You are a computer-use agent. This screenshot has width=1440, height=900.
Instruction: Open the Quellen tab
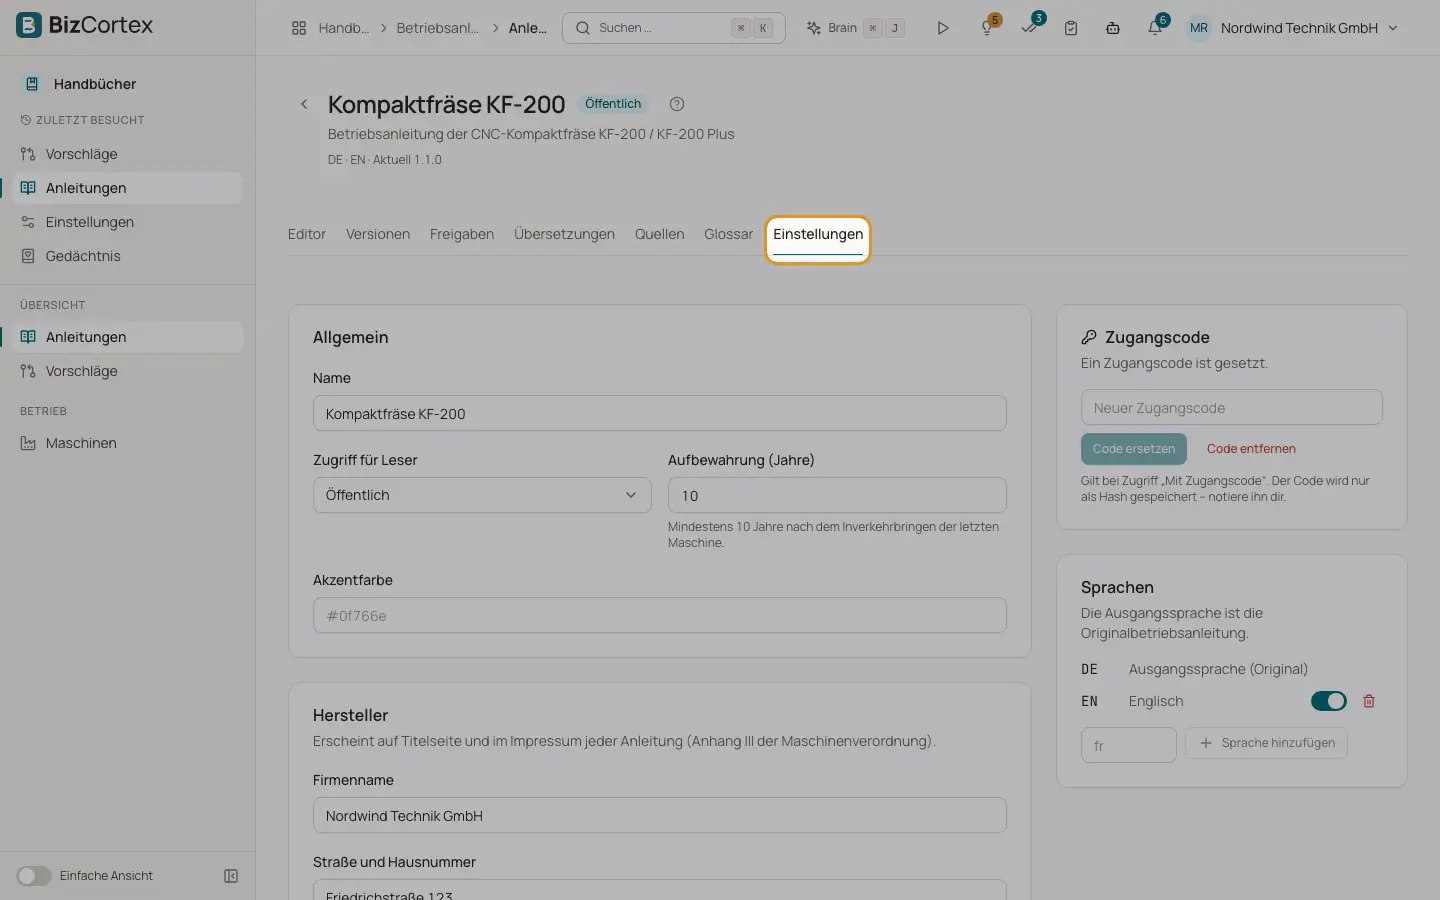click(659, 234)
